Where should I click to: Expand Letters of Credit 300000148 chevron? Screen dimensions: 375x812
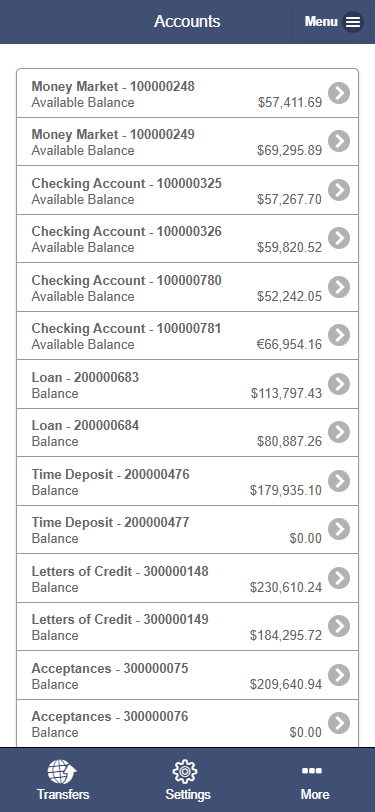point(339,578)
